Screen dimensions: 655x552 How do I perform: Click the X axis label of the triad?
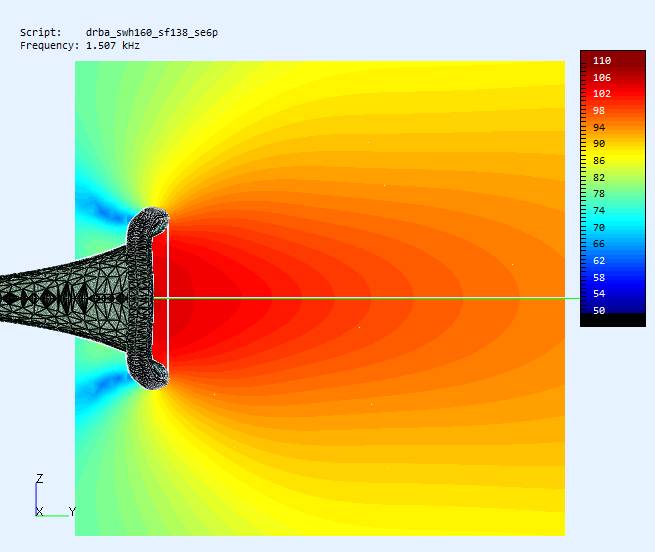(39, 511)
